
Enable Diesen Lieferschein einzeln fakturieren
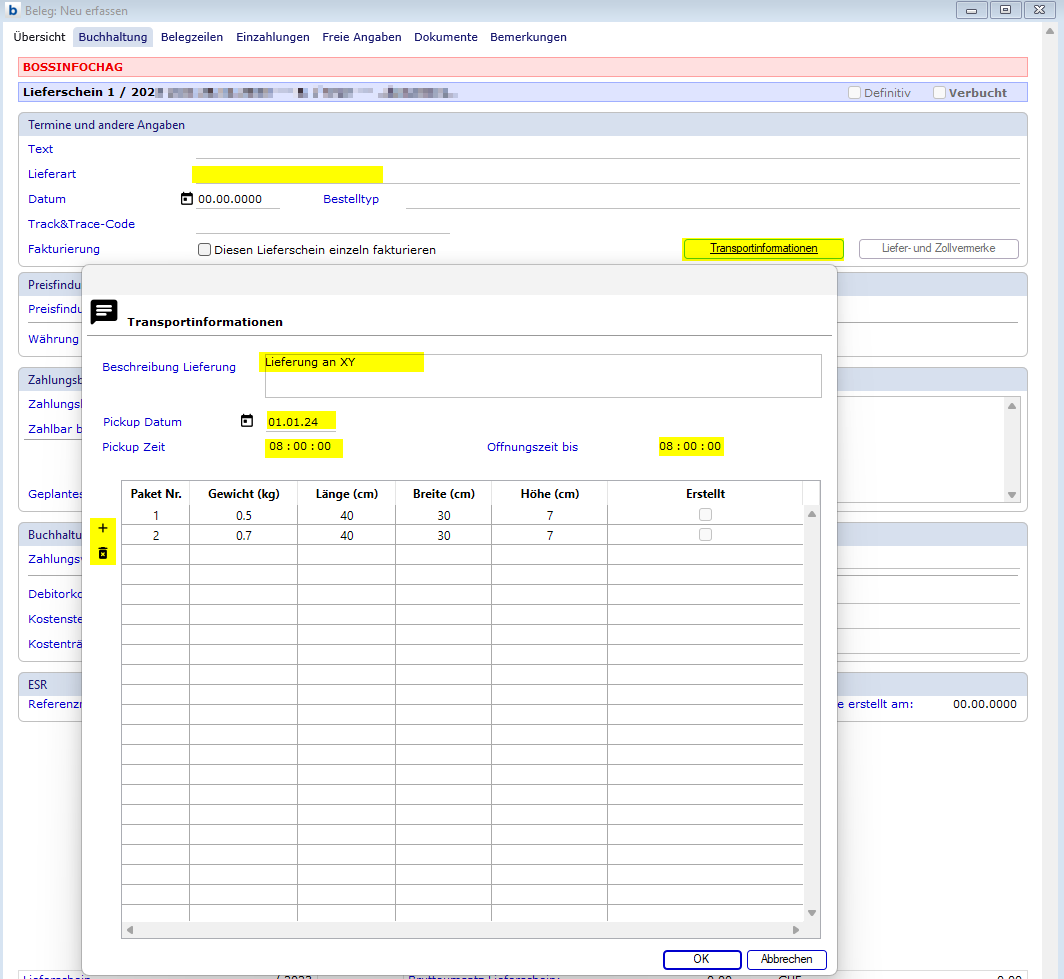[205, 250]
